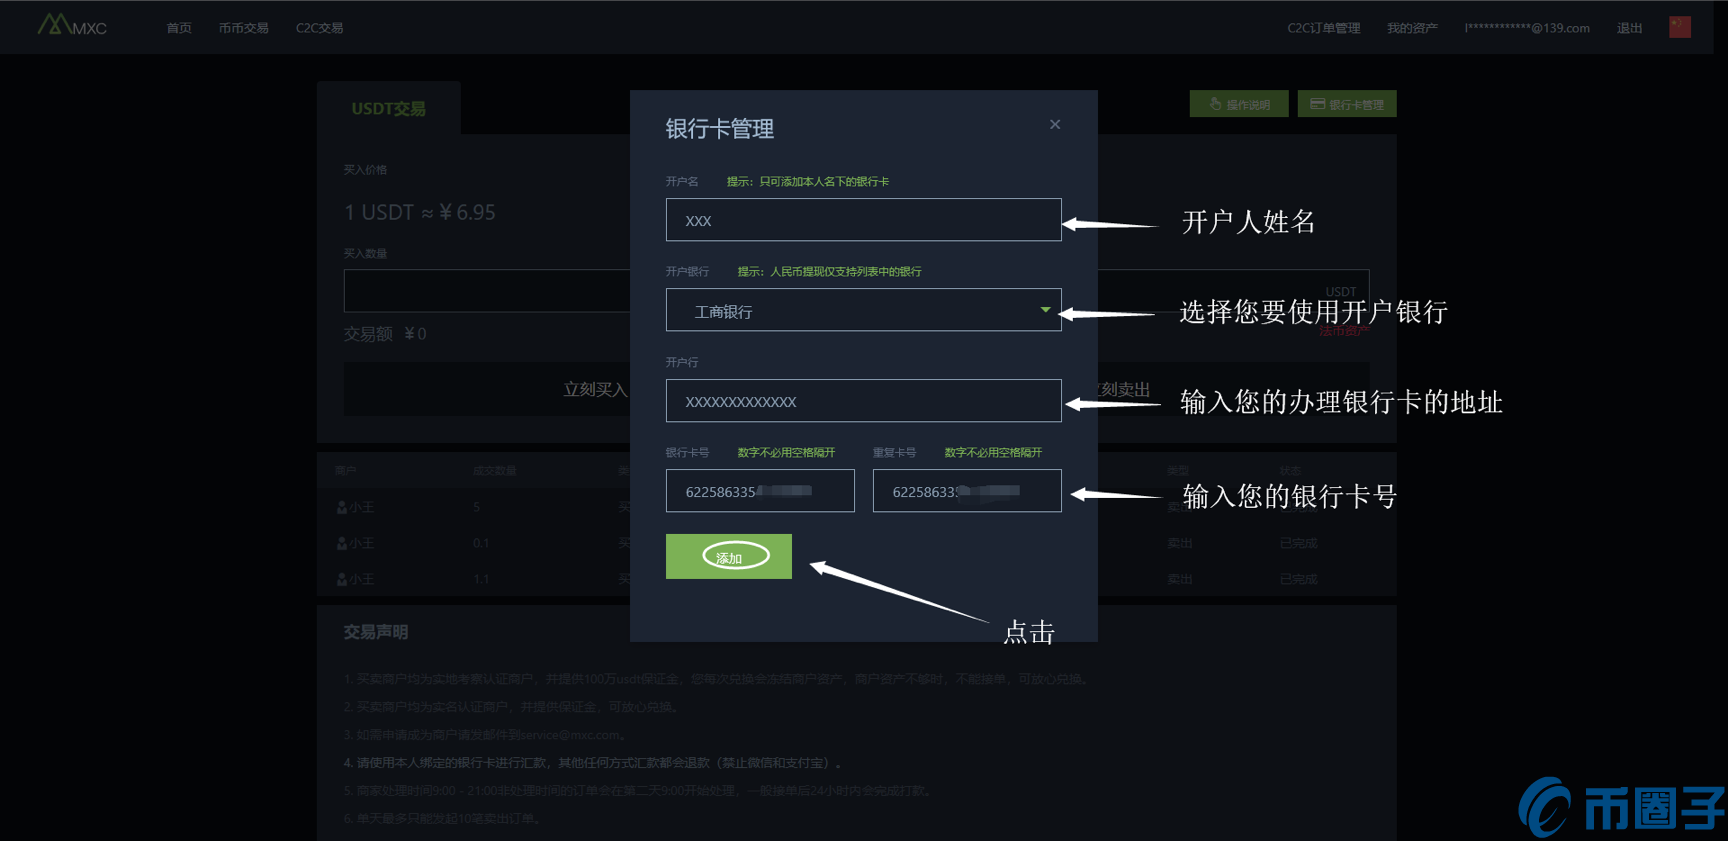Click the dropdown arrow in 工商银行 field
Screen dimensions: 1728x841
[1045, 310]
